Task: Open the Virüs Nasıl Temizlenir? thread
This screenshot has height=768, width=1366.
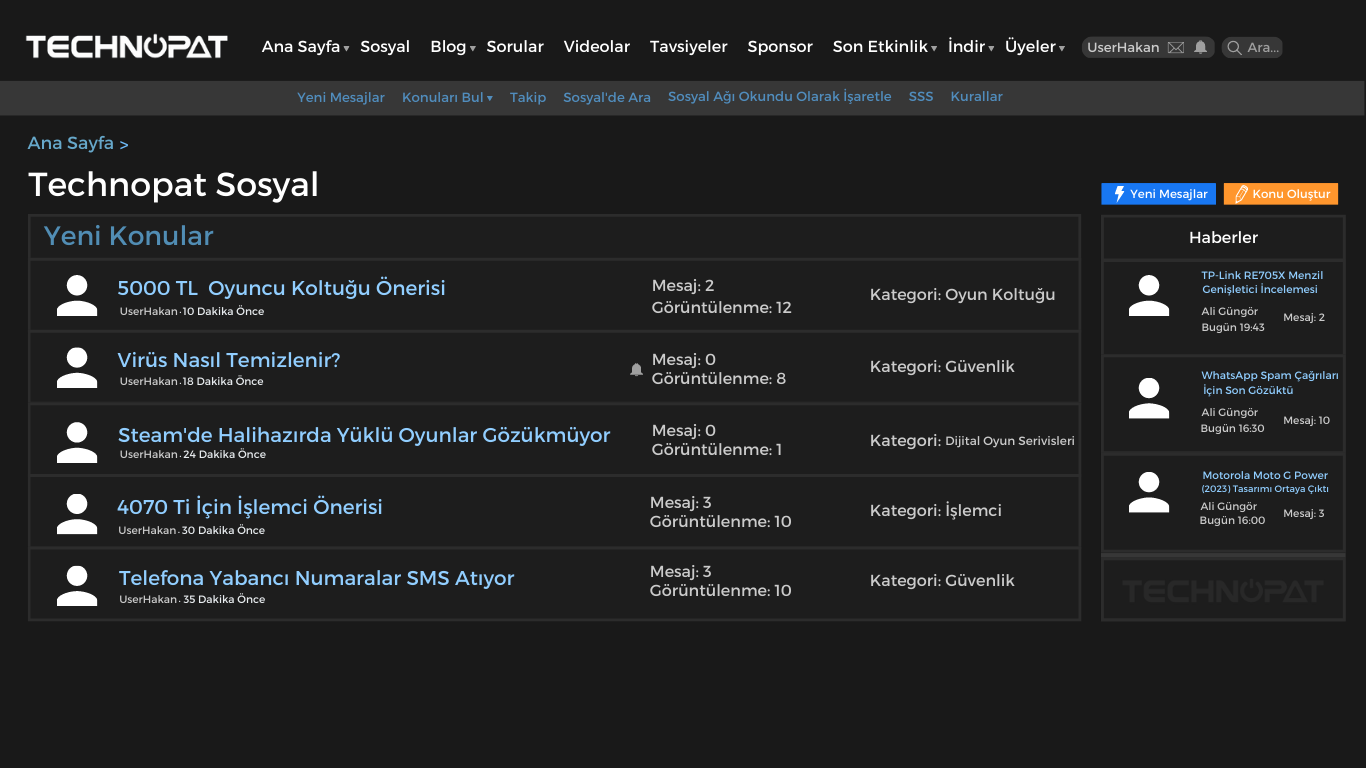Action: pyautogui.click(x=229, y=360)
